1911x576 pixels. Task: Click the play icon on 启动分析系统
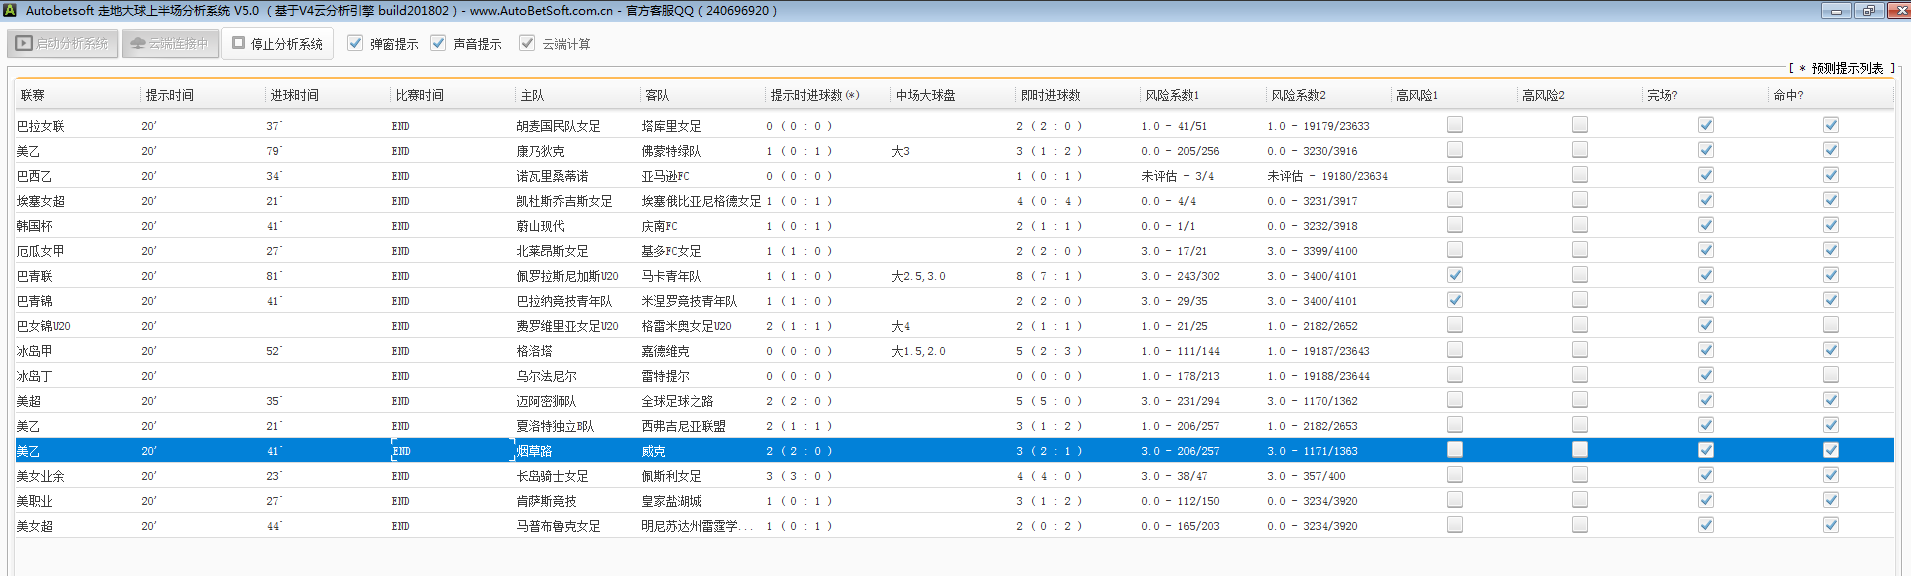[24, 44]
